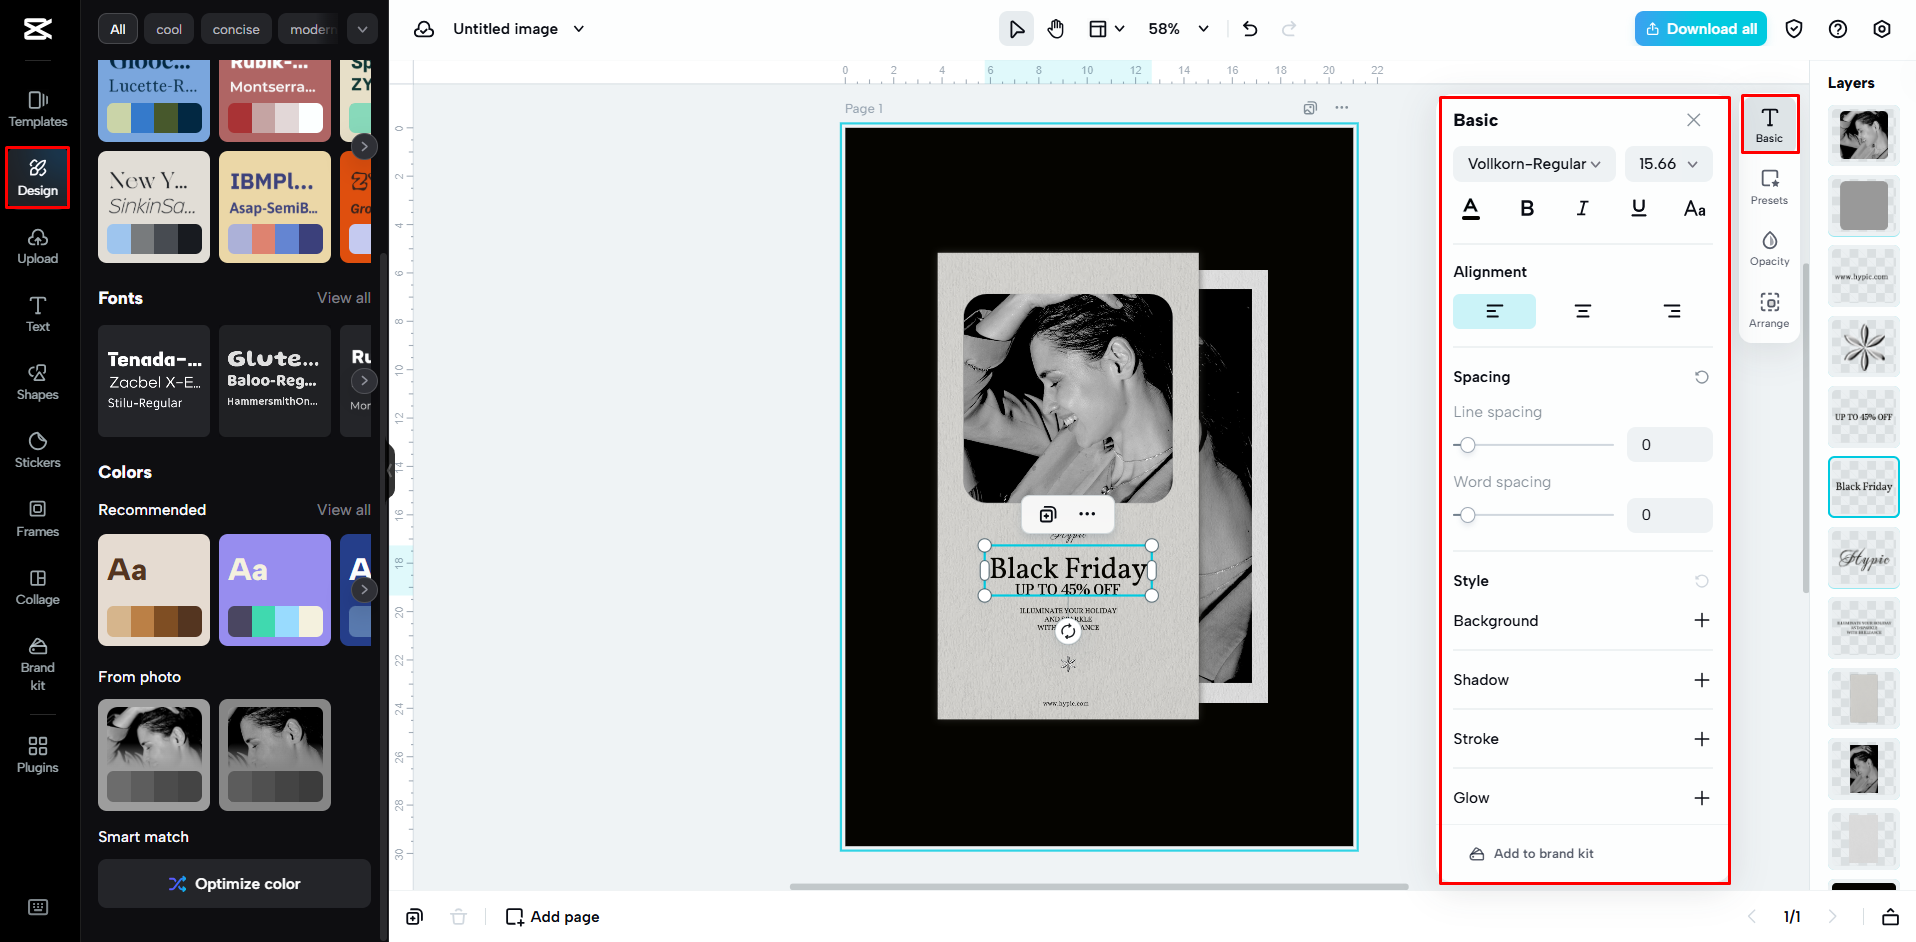Image resolution: width=1916 pixels, height=942 pixels.
Task: Open the font size dropdown
Action: pos(1667,163)
